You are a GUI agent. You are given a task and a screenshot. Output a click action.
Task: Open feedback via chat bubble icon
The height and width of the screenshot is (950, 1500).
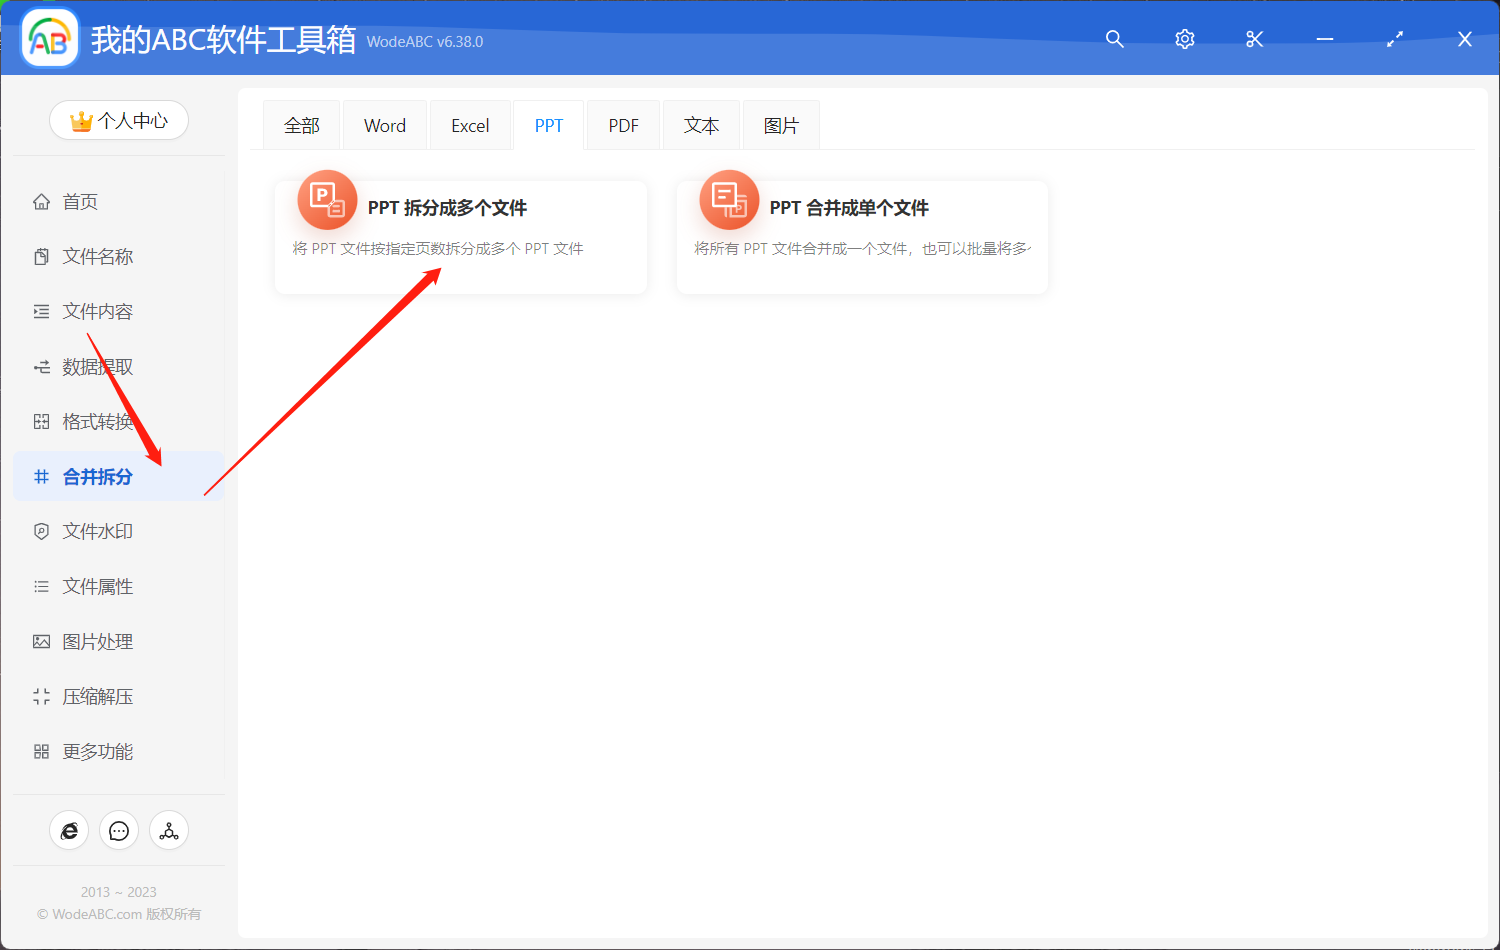tap(119, 830)
